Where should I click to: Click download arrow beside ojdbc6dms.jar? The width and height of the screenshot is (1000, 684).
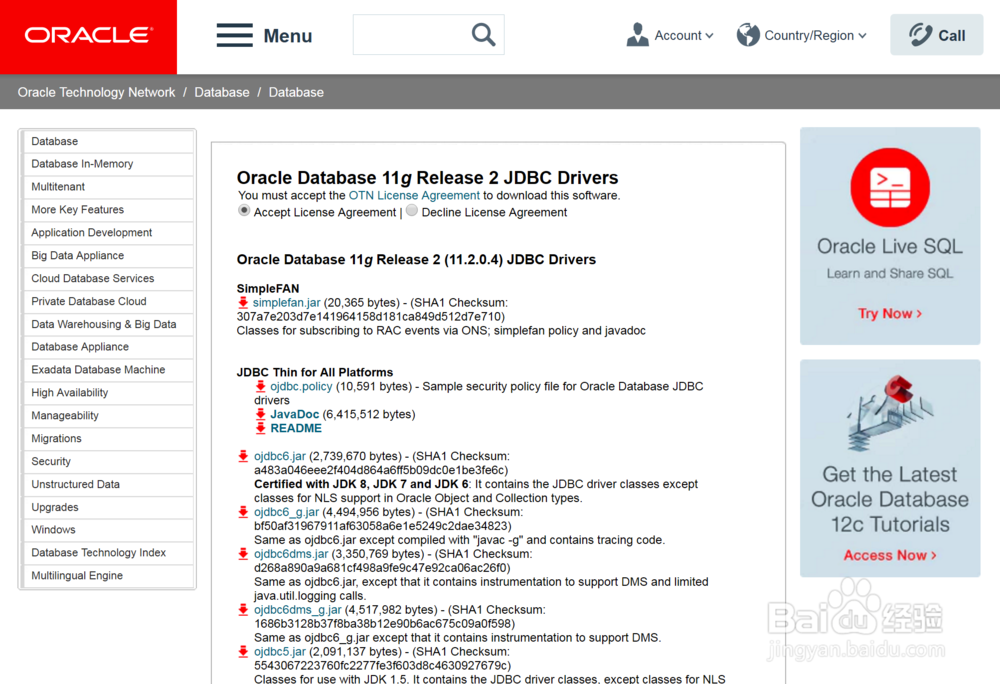(x=243, y=554)
